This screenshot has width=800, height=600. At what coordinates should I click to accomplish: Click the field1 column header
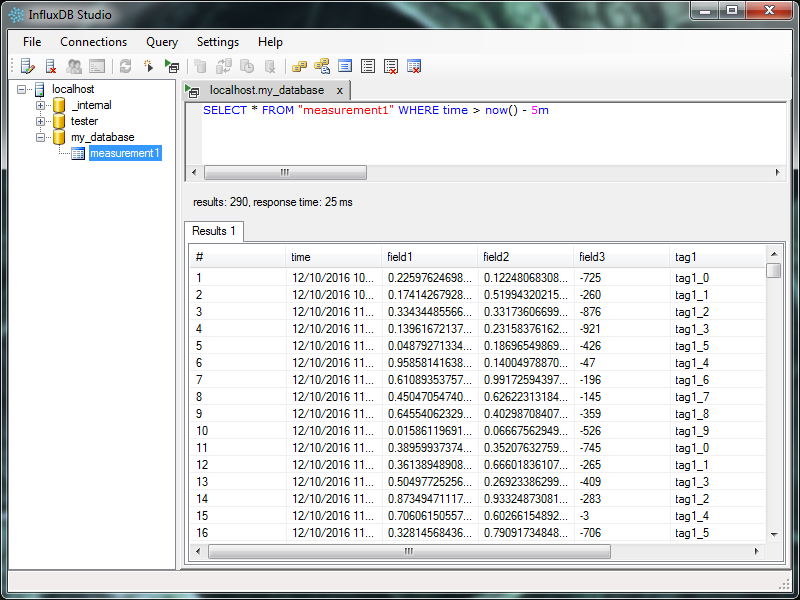428,257
